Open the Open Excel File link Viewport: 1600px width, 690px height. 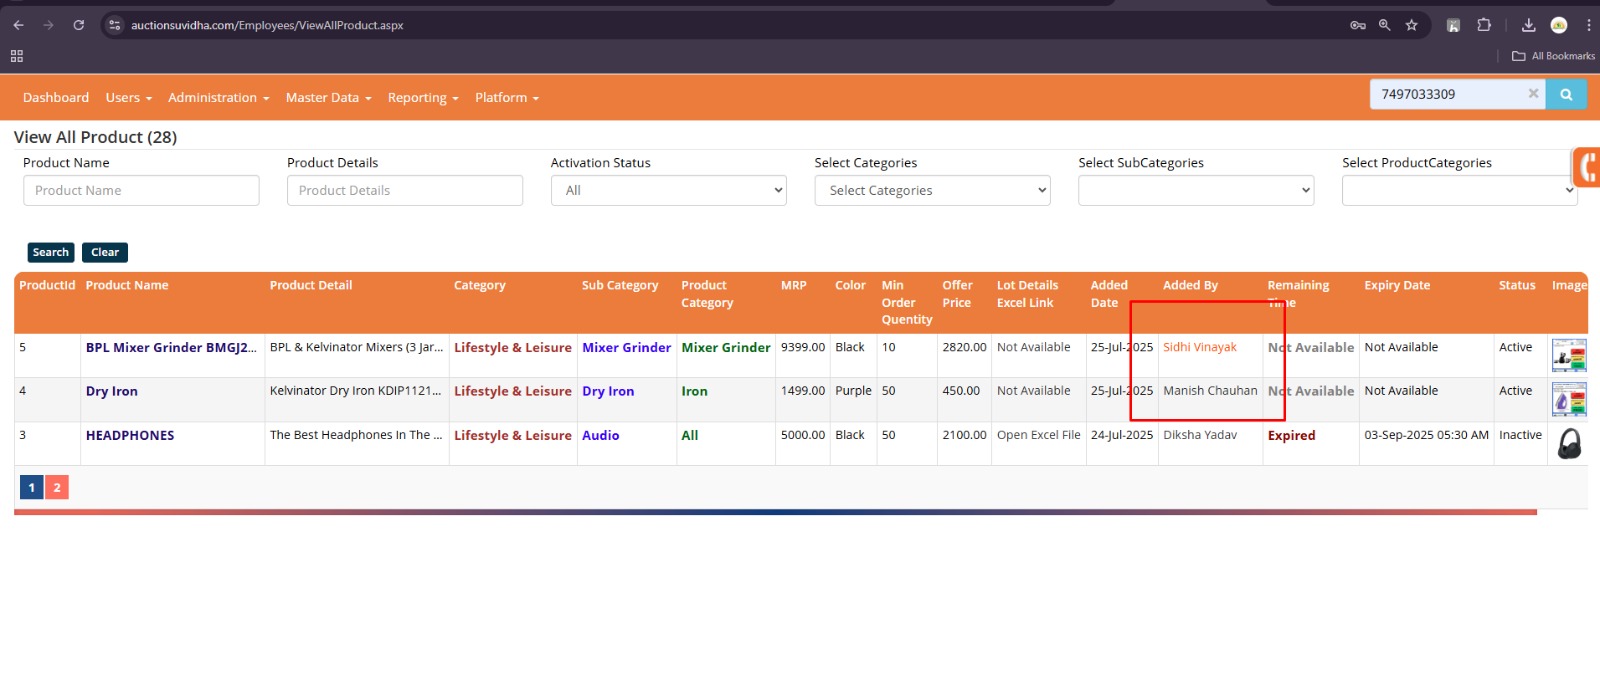tap(1038, 436)
